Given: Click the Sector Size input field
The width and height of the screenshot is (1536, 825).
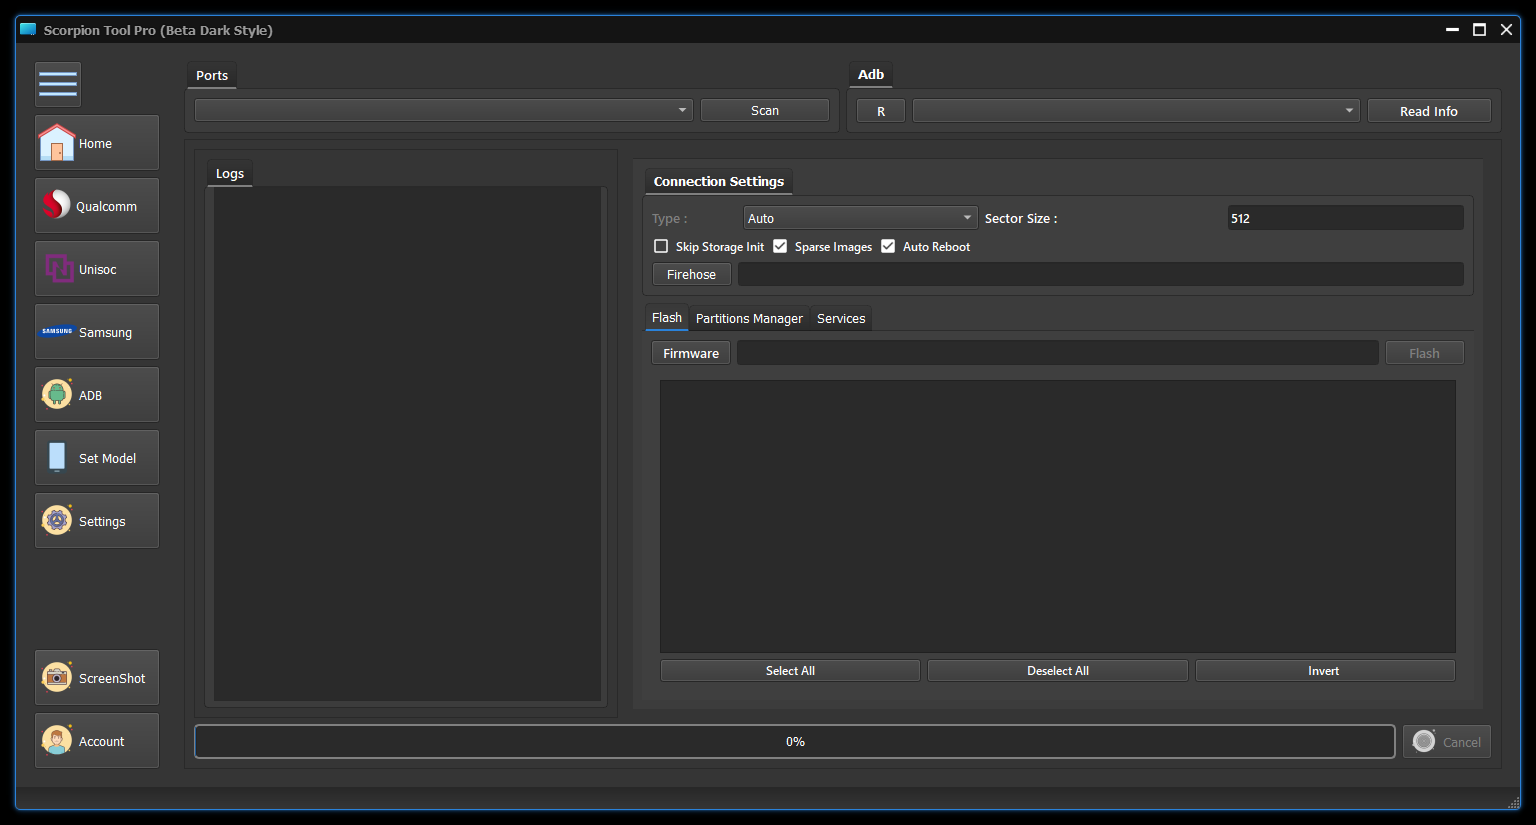Looking at the screenshot, I should [x=1345, y=218].
